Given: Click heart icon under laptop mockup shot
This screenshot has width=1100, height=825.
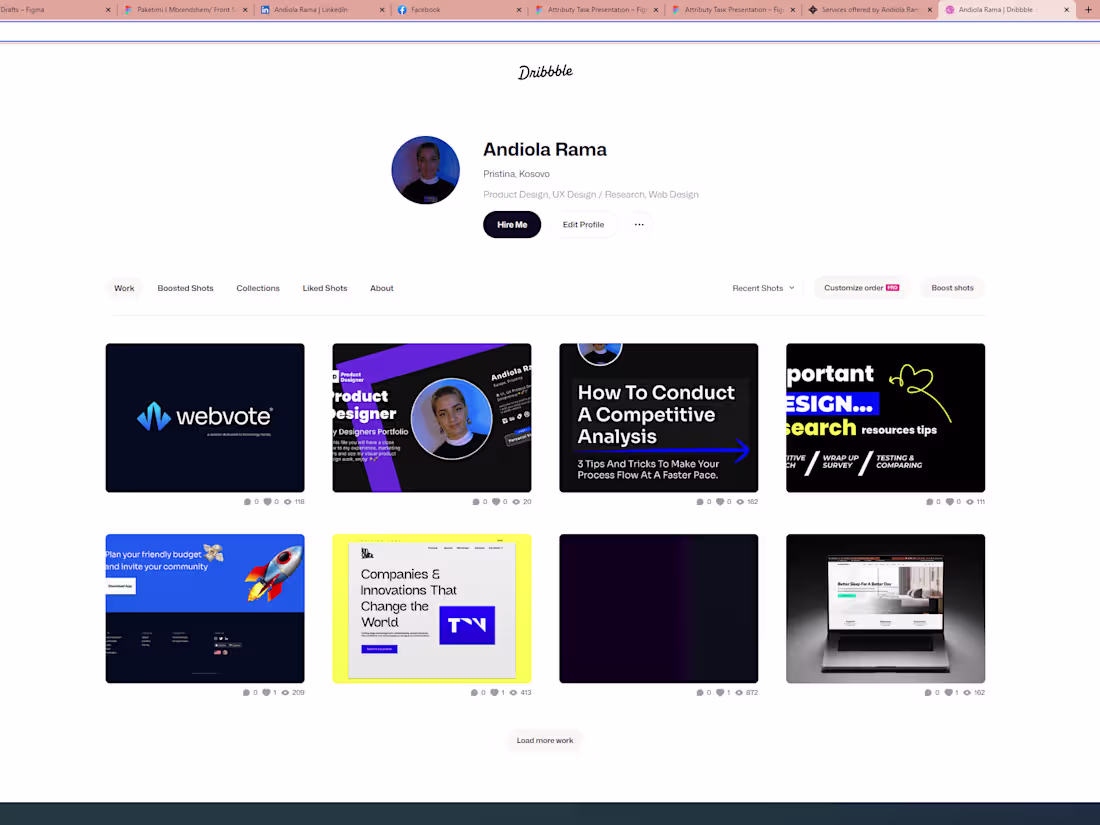Looking at the screenshot, I should [x=948, y=692].
